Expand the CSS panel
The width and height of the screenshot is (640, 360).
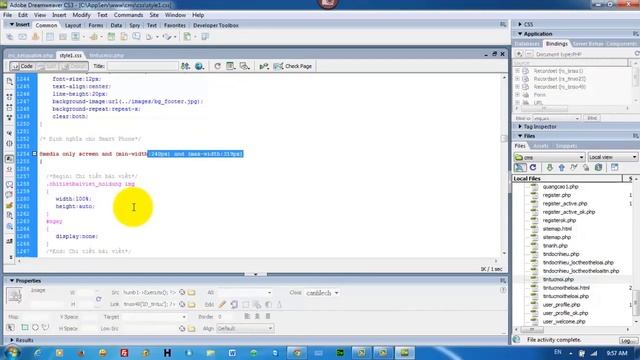tap(520, 24)
